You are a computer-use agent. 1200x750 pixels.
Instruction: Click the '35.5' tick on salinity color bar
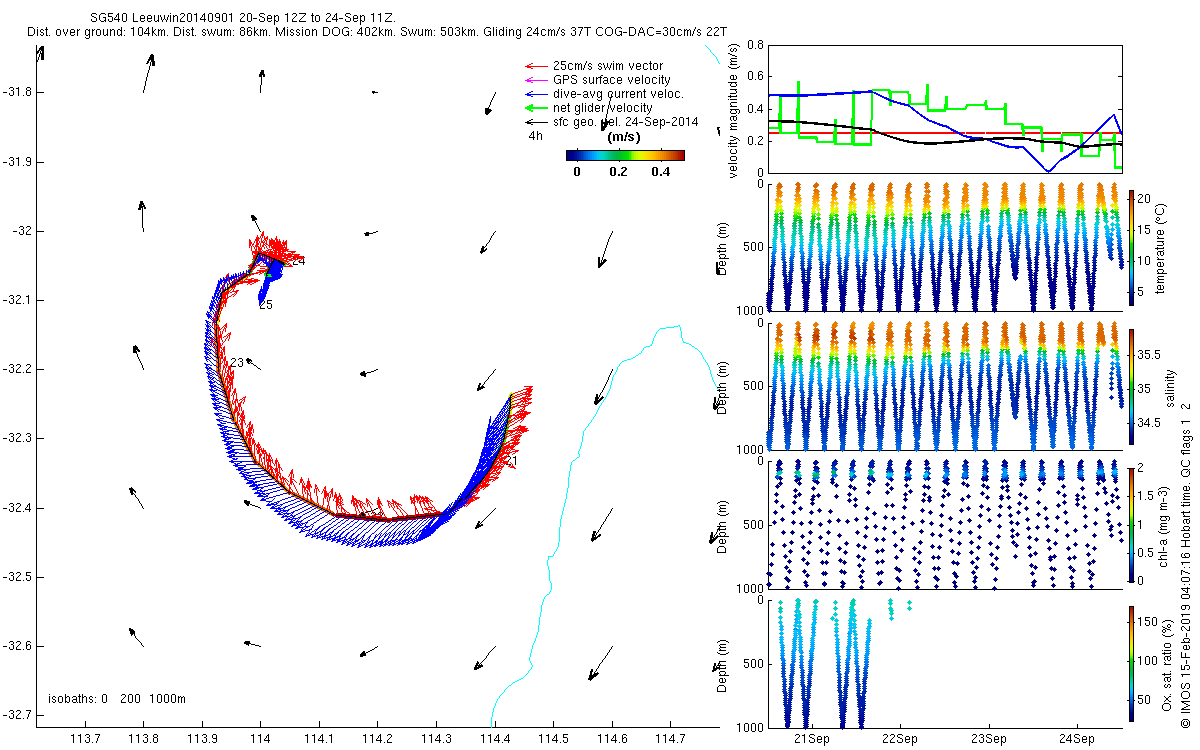[x=1150, y=354]
